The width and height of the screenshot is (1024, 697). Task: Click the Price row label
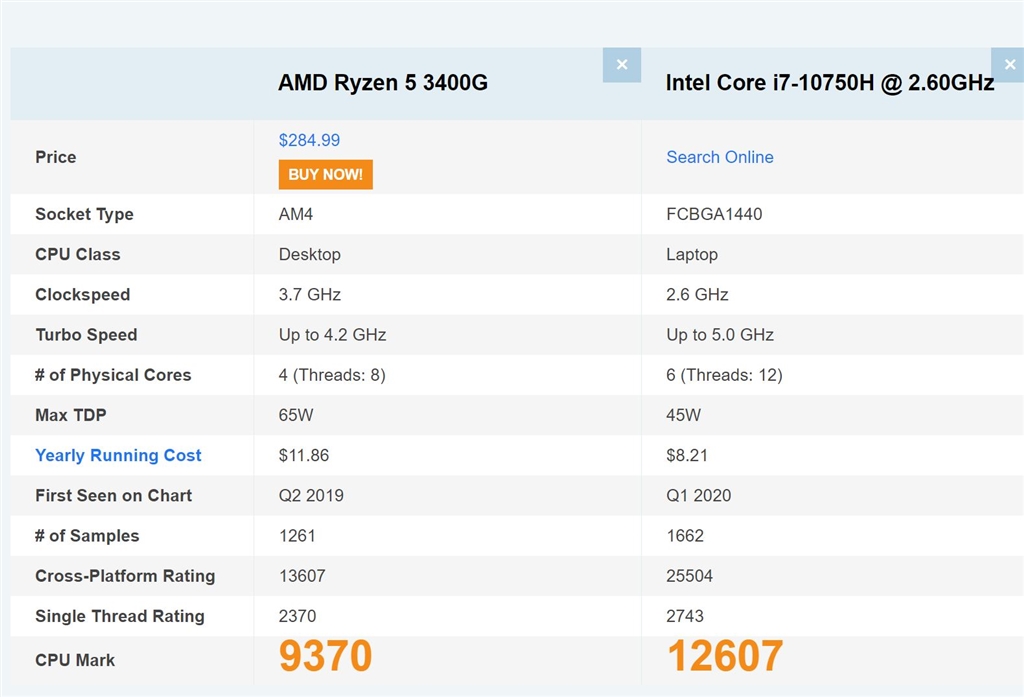pyautogui.click(x=55, y=157)
